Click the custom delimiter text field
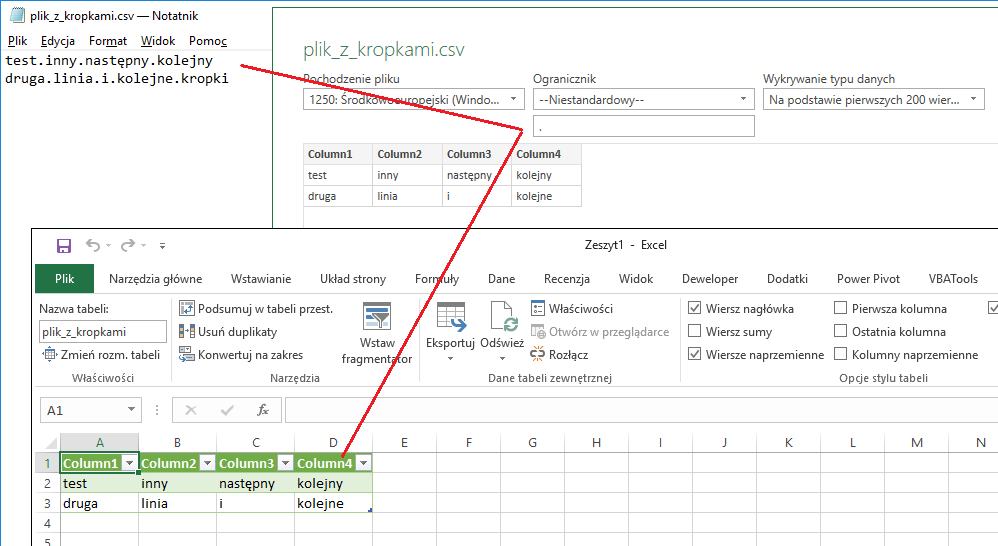Viewport: 998px width, 546px height. 643,126
